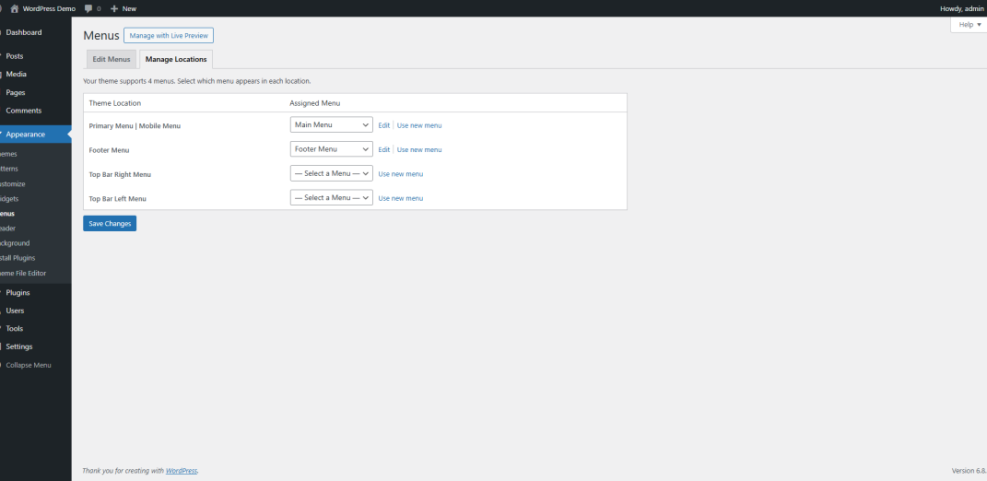Switch to the Edit Menus tab

click(111, 59)
